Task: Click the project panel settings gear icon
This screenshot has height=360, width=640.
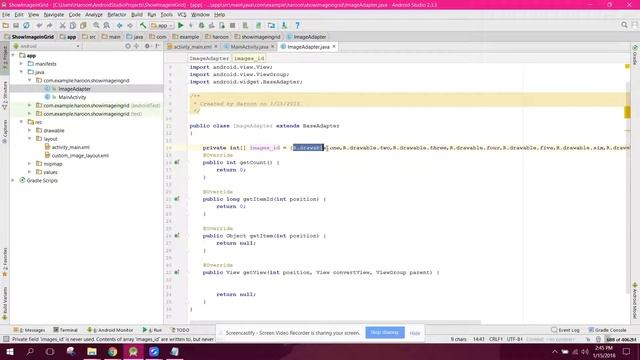Action: pyautogui.click(x=147, y=46)
